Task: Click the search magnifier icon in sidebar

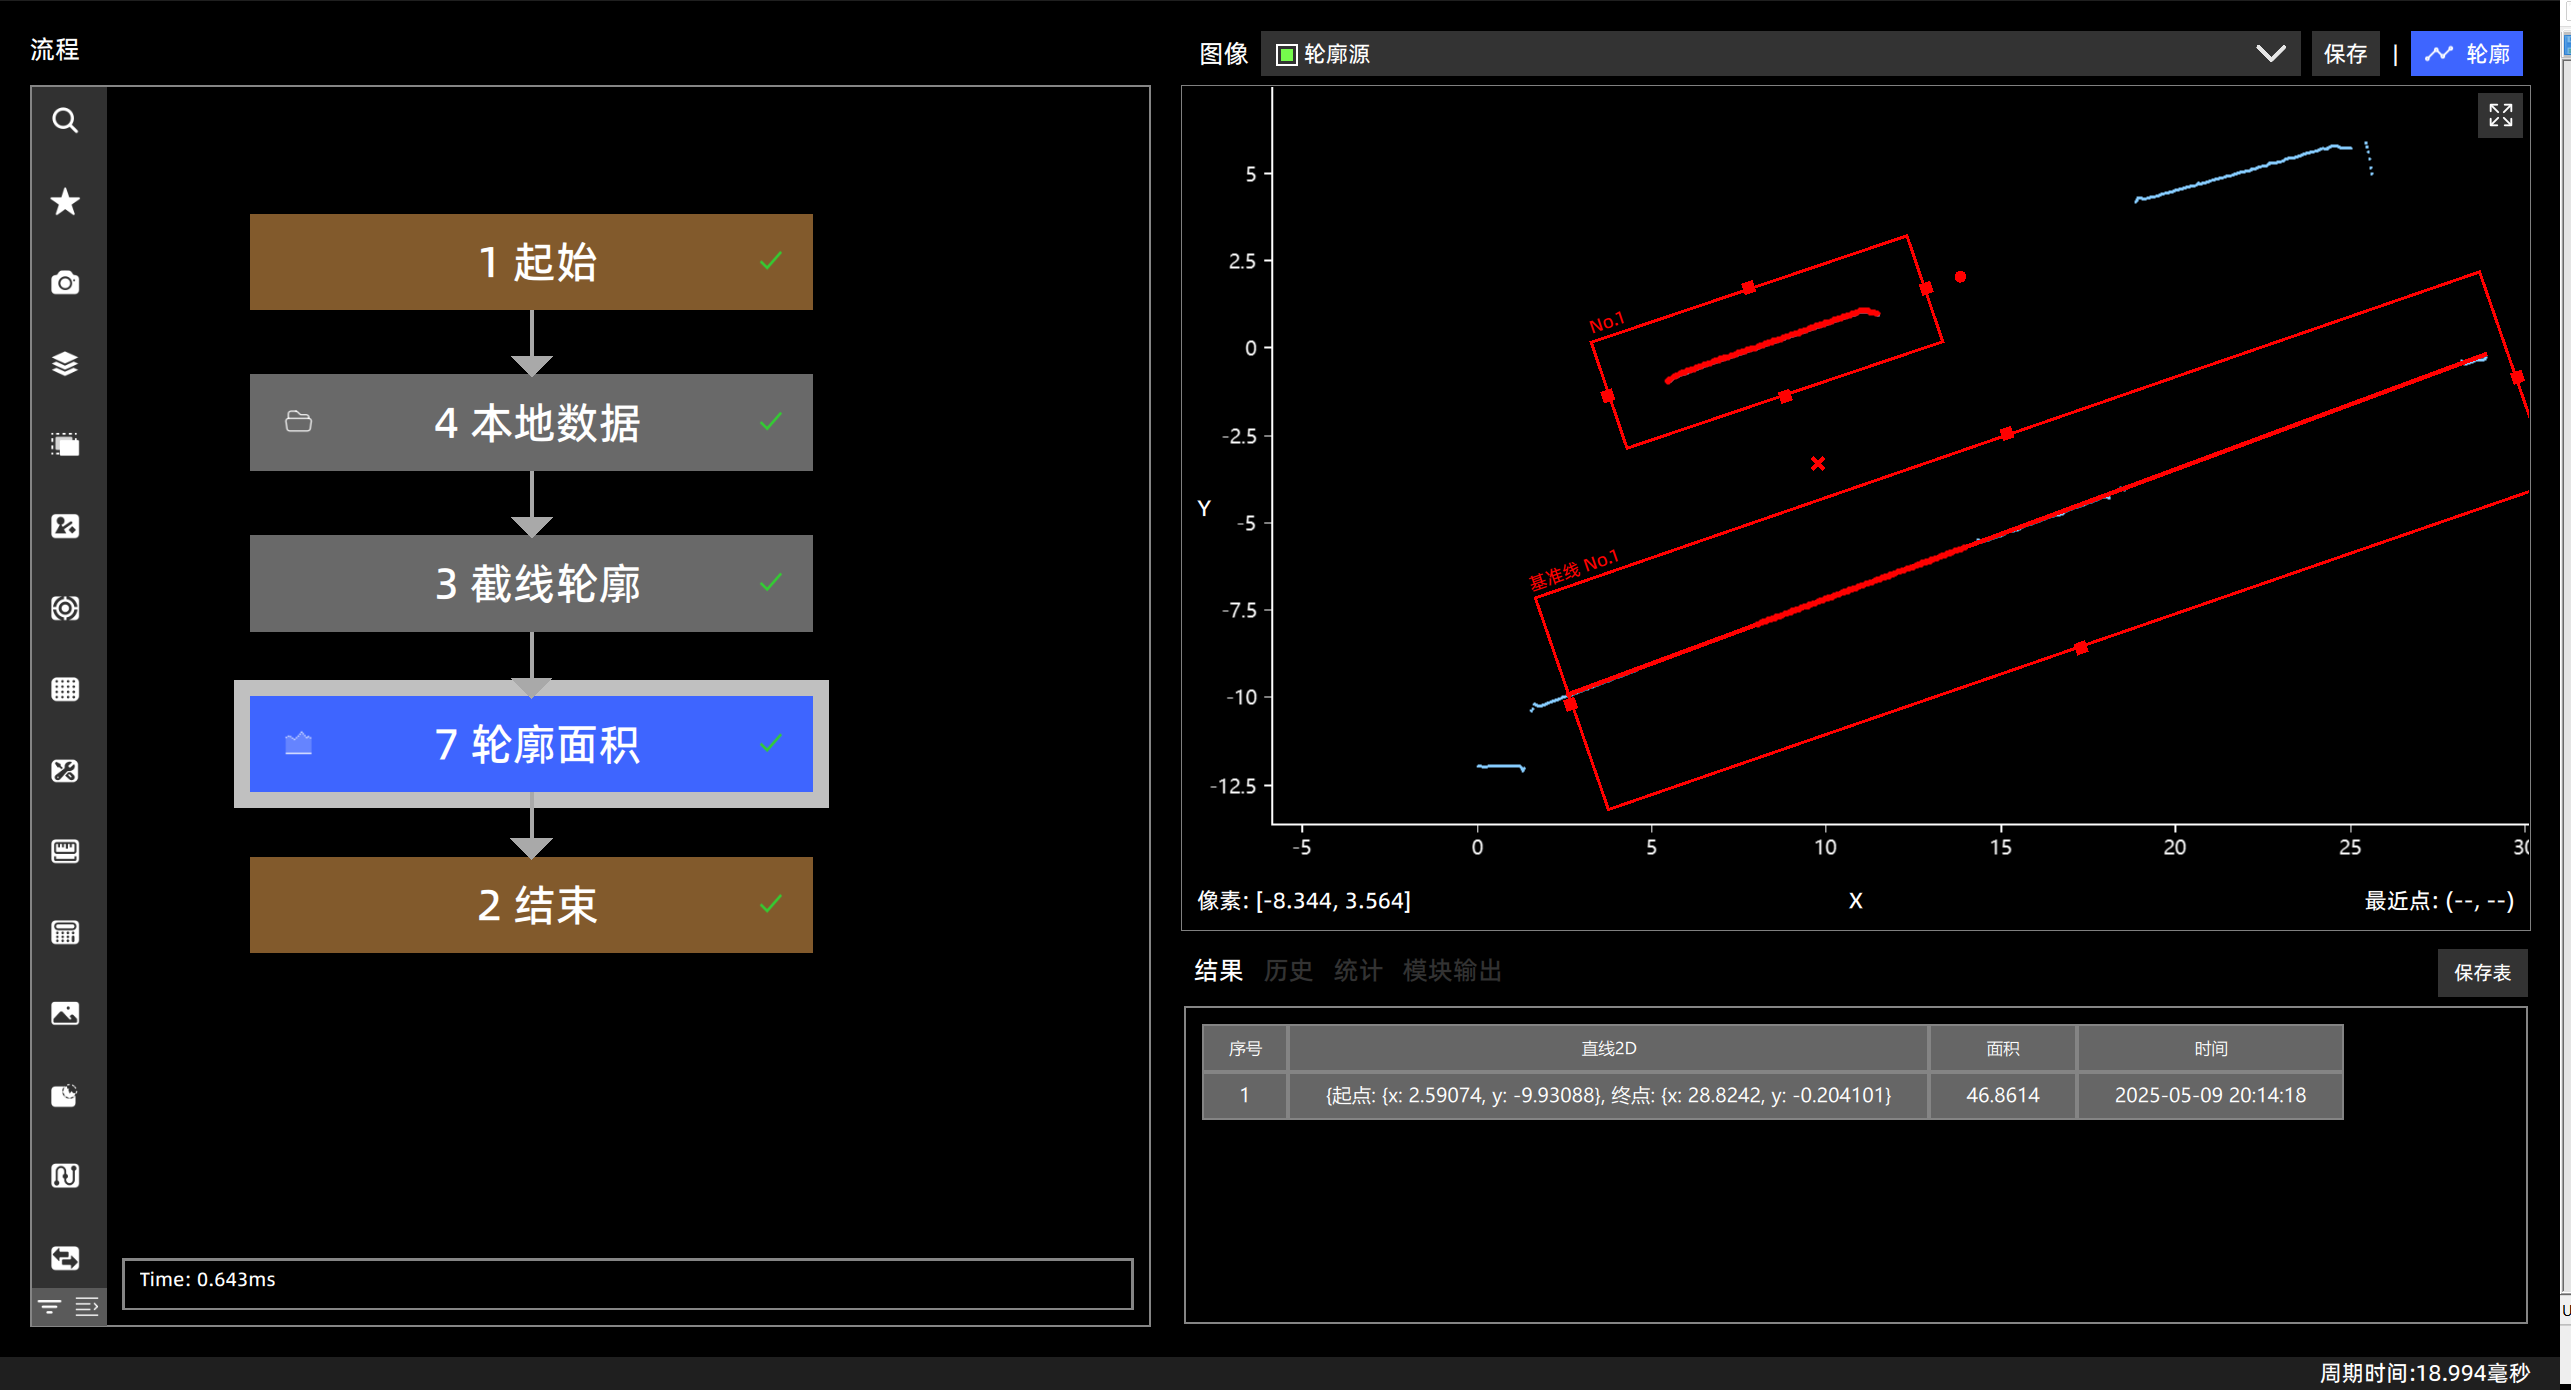Action: (65, 121)
